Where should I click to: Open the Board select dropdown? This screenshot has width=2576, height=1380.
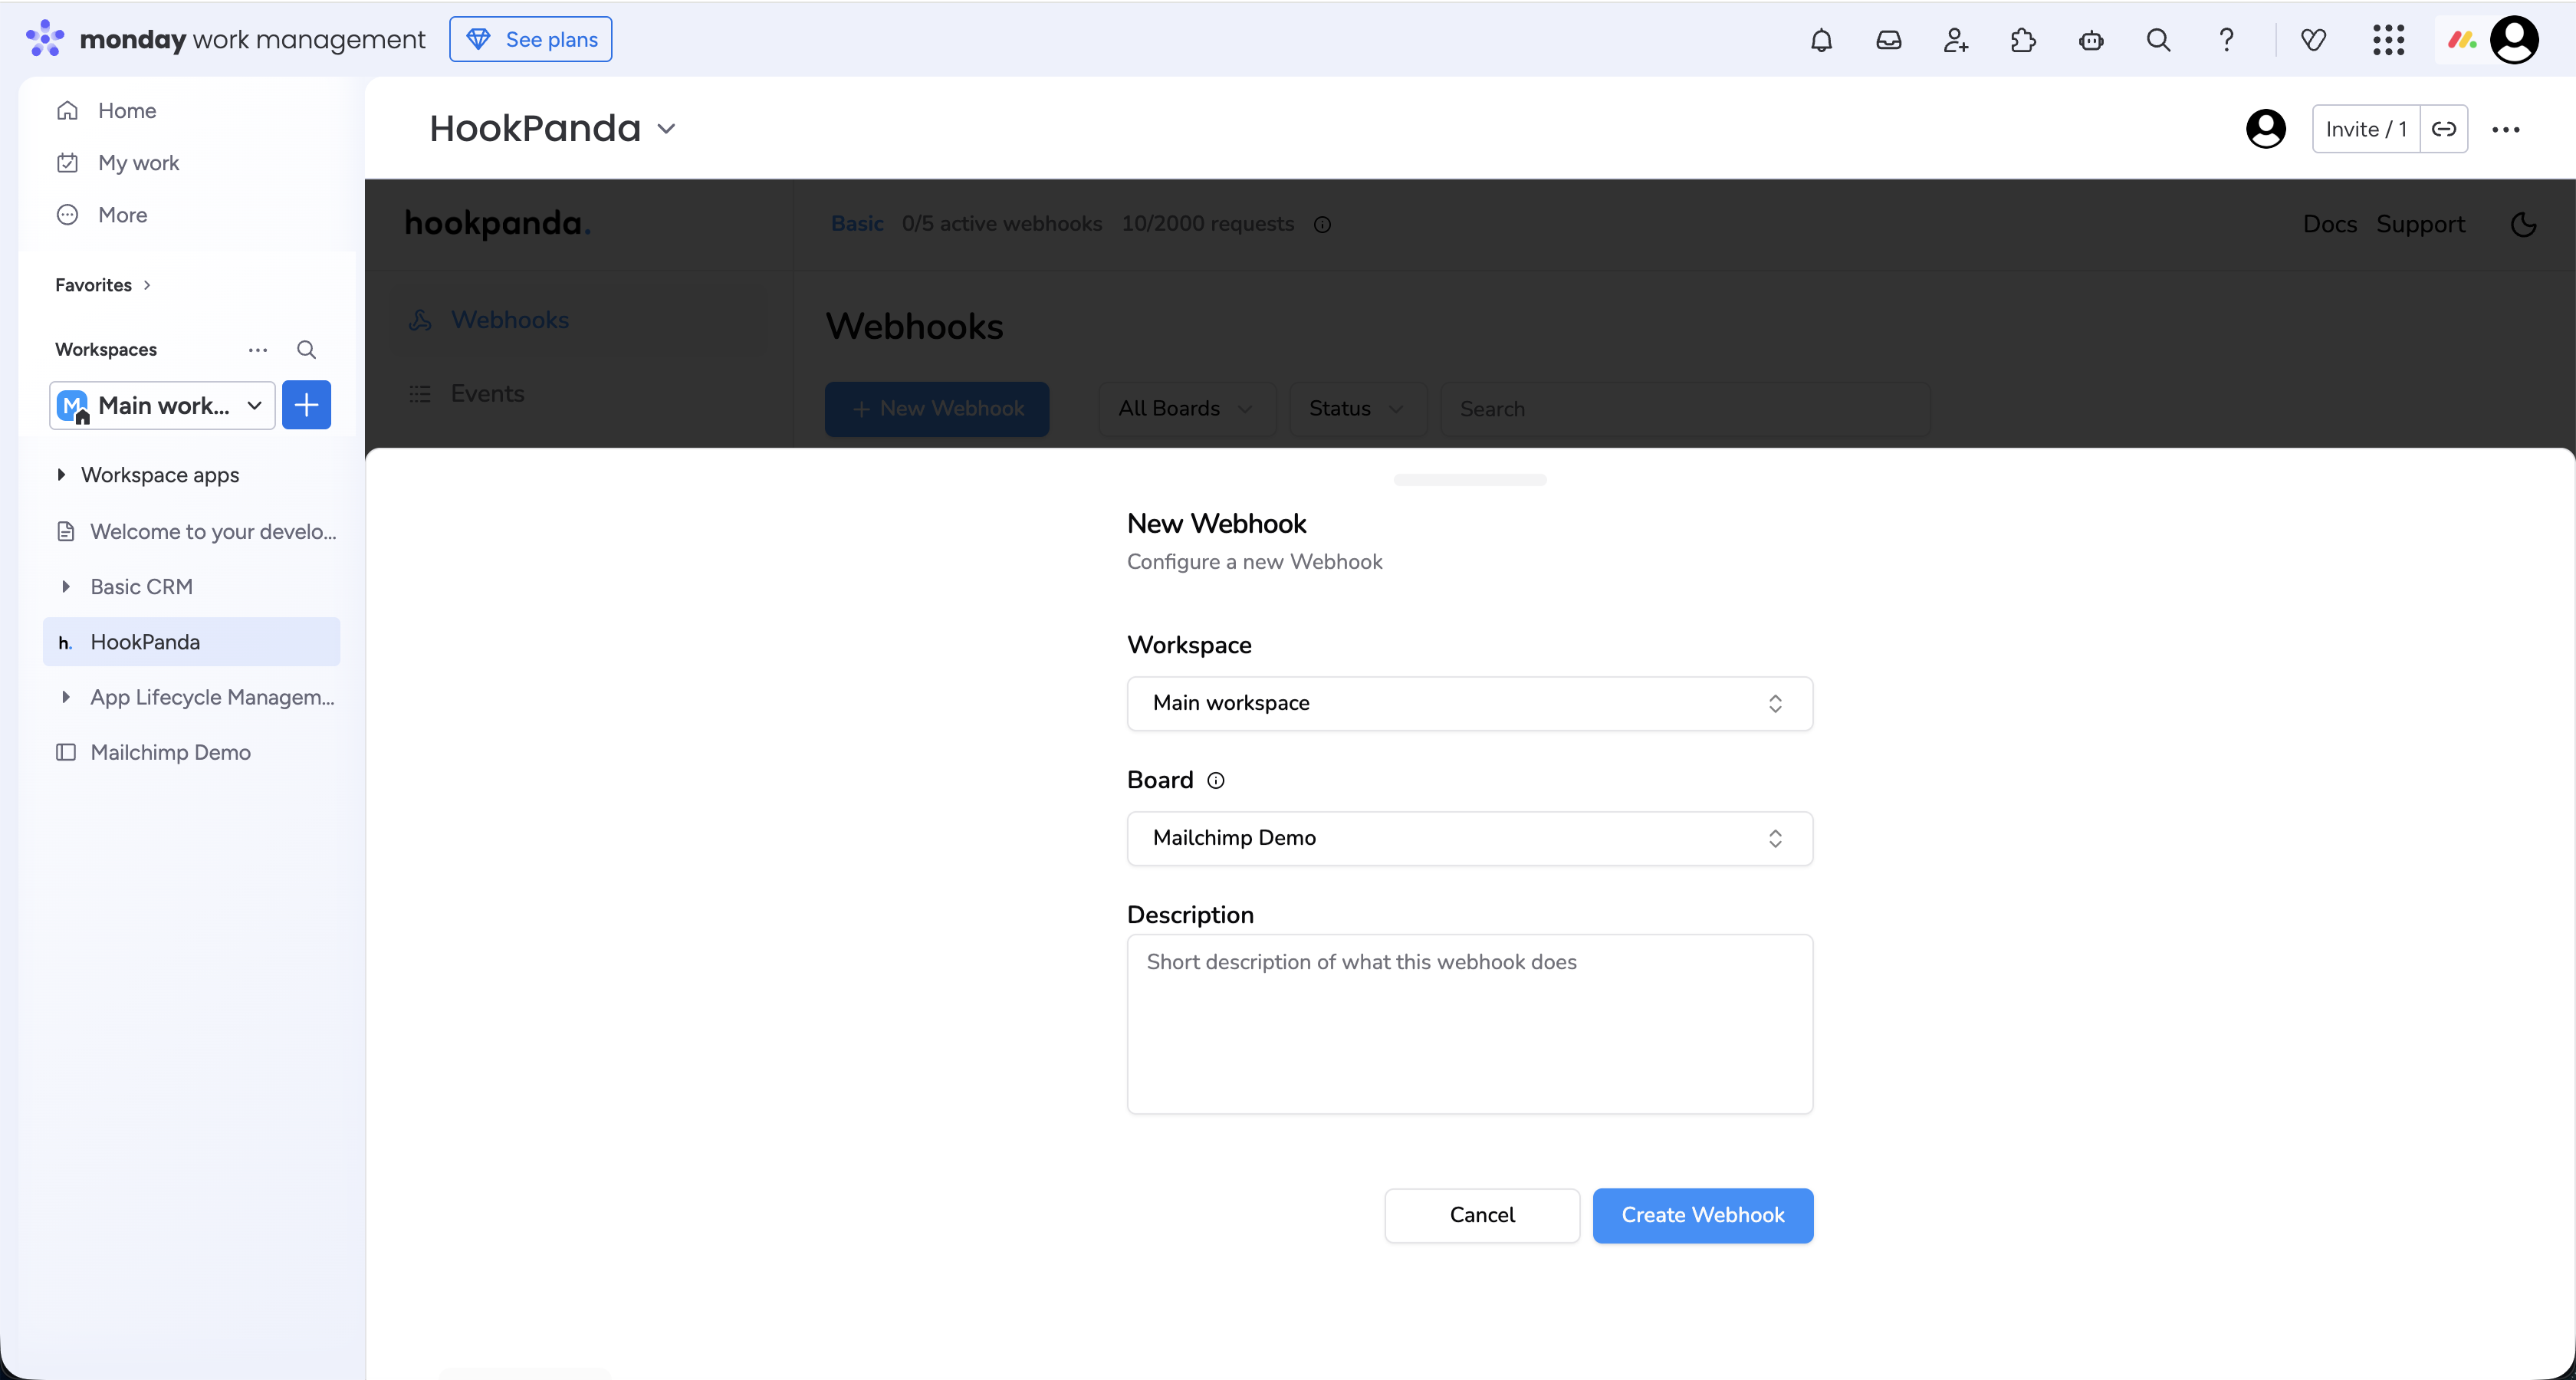coord(1469,838)
